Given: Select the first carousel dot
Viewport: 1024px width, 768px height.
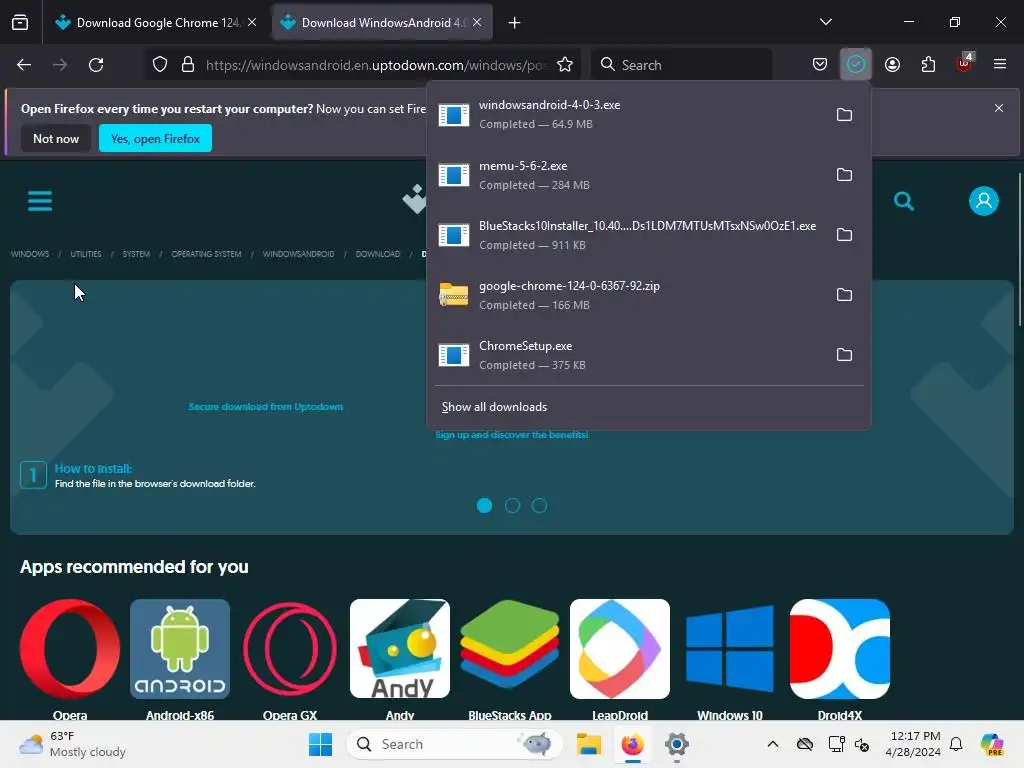Looking at the screenshot, I should pyautogui.click(x=485, y=505).
